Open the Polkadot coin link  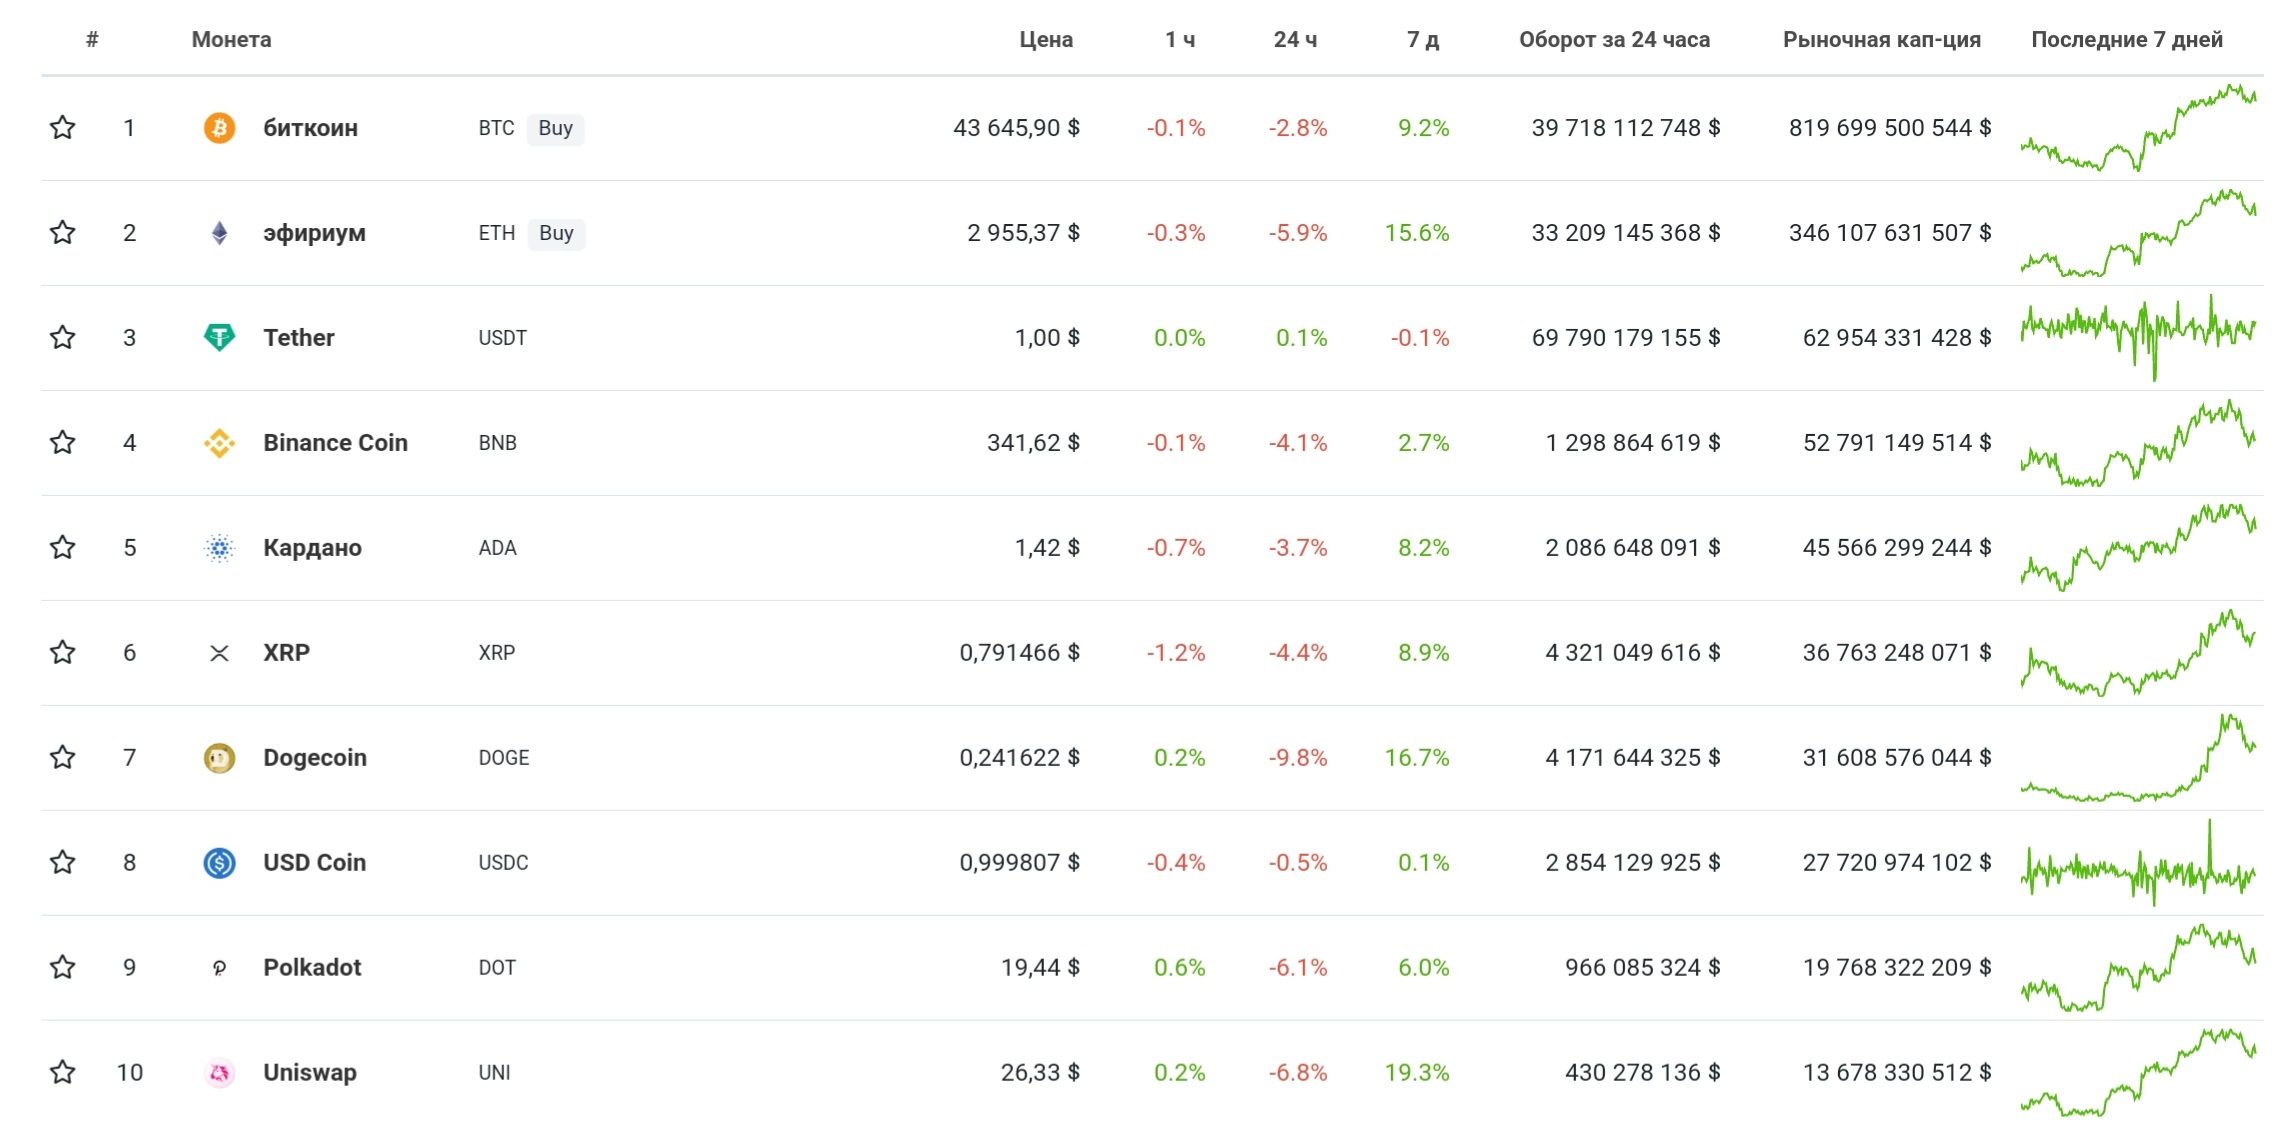point(312,968)
